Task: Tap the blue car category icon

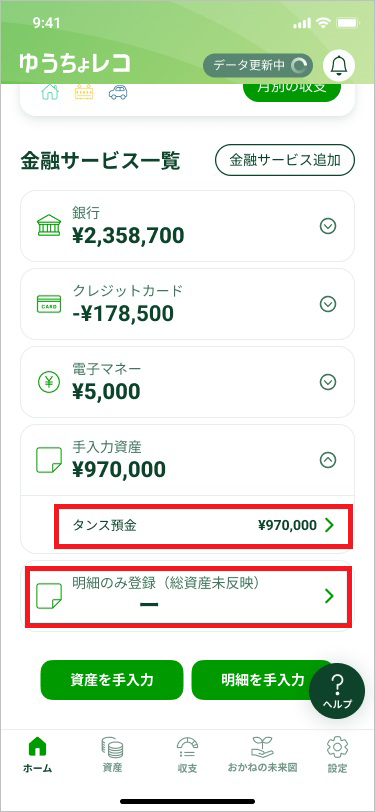Action: pyautogui.click(x=119, y=93)
